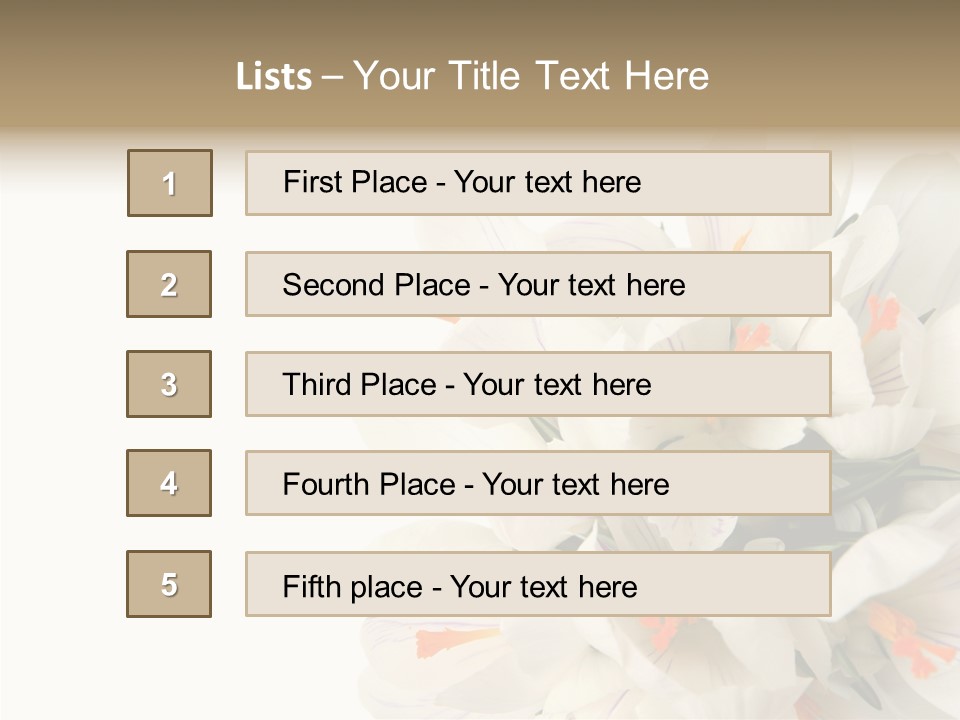Click the number 3 box
The height and width of the screenshot is (720, 960).
tap(169, 384)
